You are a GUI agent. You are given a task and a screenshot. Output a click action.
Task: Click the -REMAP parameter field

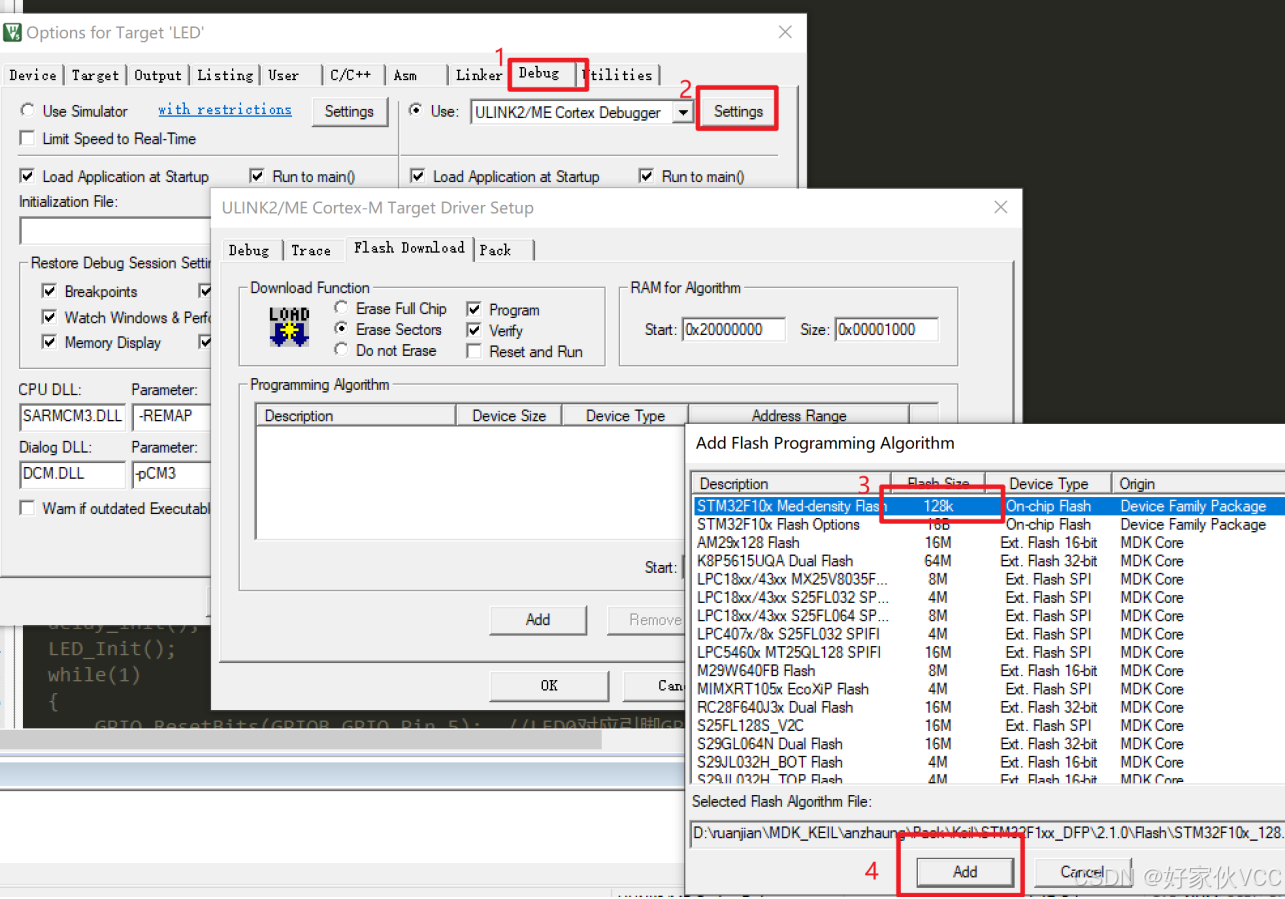click(171, 416)
